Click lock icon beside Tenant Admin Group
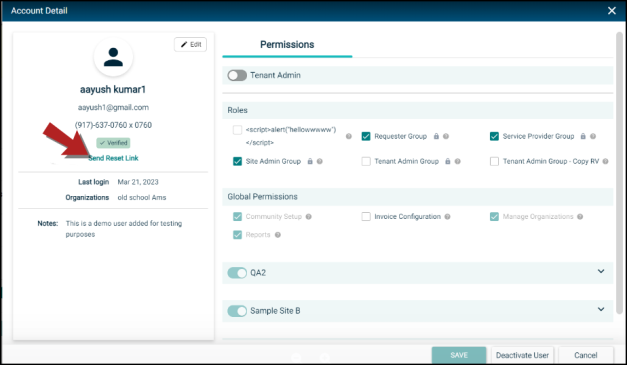 click(448, 162)
